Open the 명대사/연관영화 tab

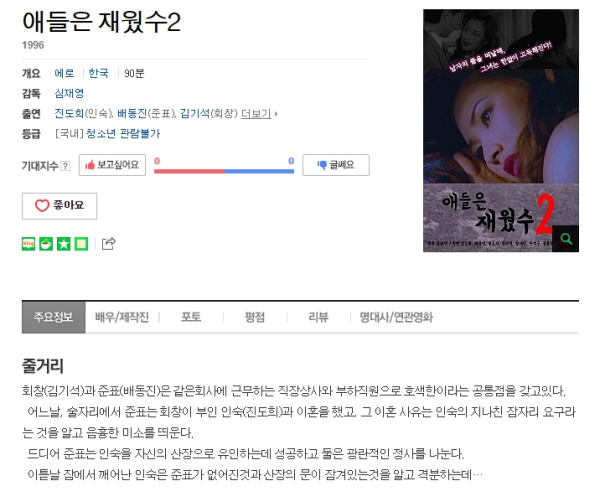click(x=396, y=317)
